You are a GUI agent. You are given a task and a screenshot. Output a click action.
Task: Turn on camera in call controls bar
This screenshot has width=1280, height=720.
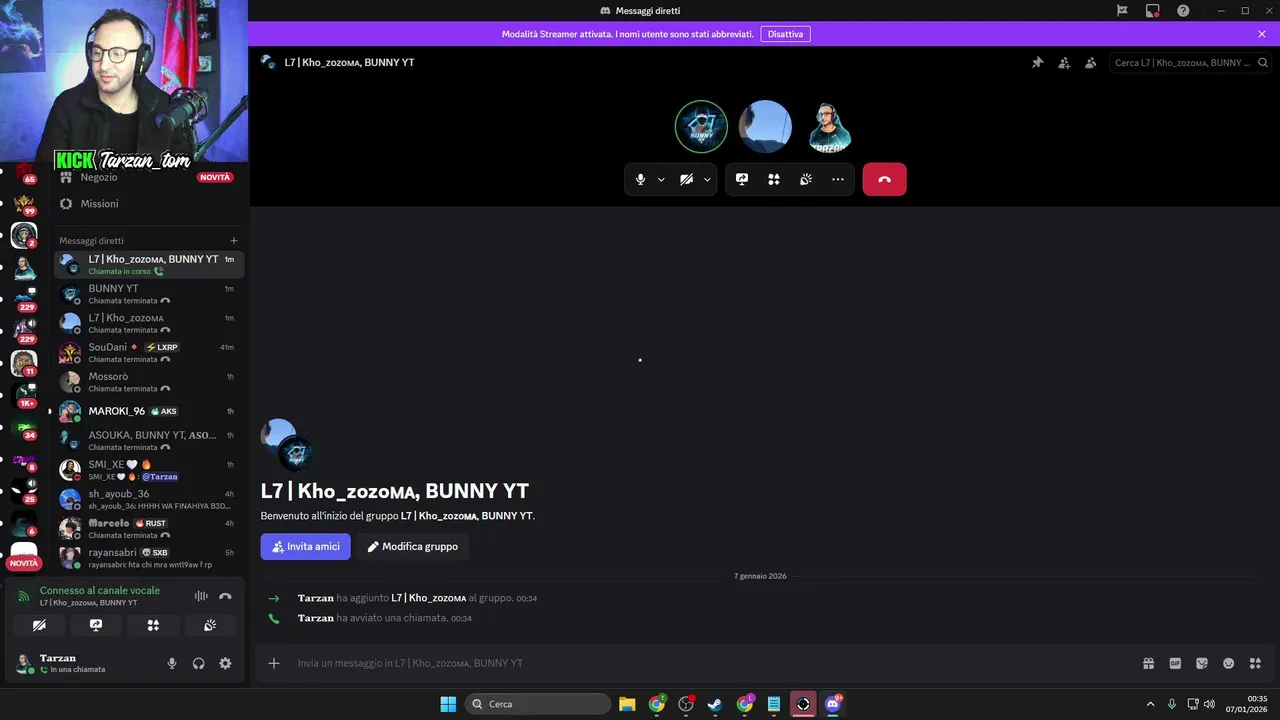[x=686, y=179]
